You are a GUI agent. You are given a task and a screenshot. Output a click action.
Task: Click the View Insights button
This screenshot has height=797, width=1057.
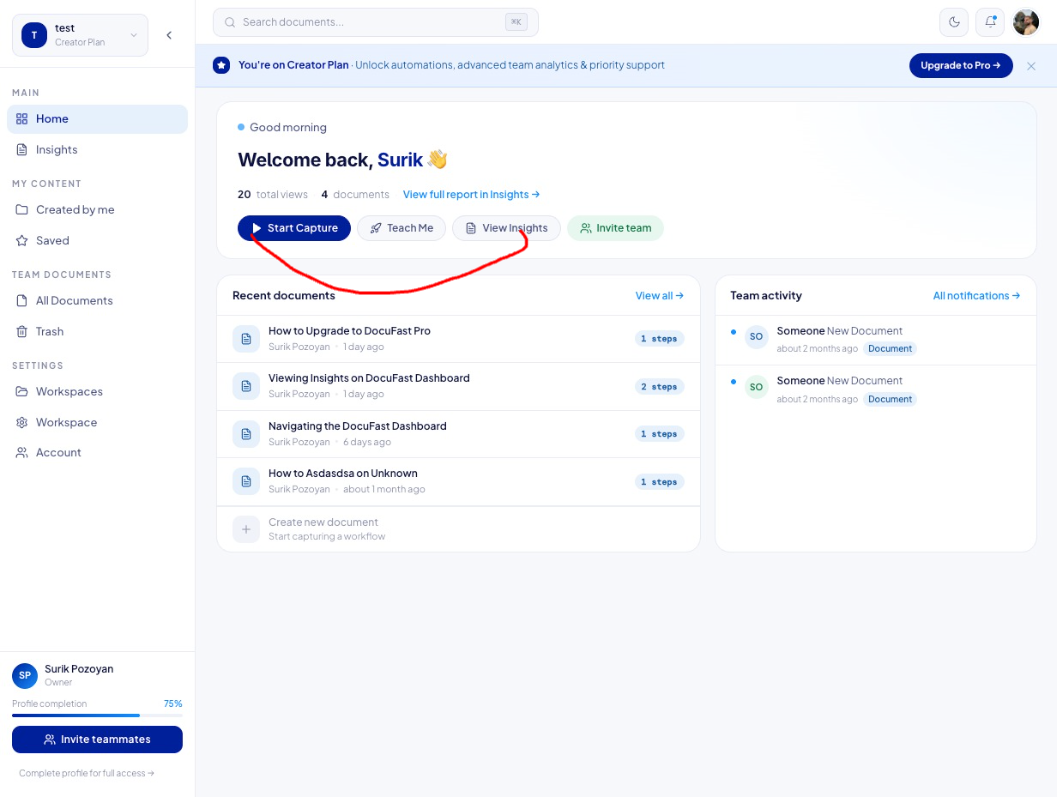tap(506, 228)
